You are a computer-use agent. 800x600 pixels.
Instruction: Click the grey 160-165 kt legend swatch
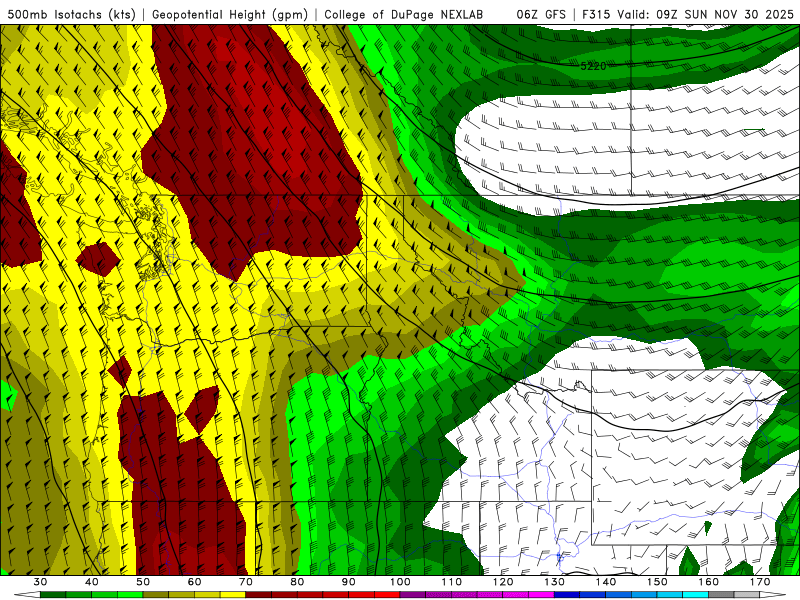click(721, 595)
